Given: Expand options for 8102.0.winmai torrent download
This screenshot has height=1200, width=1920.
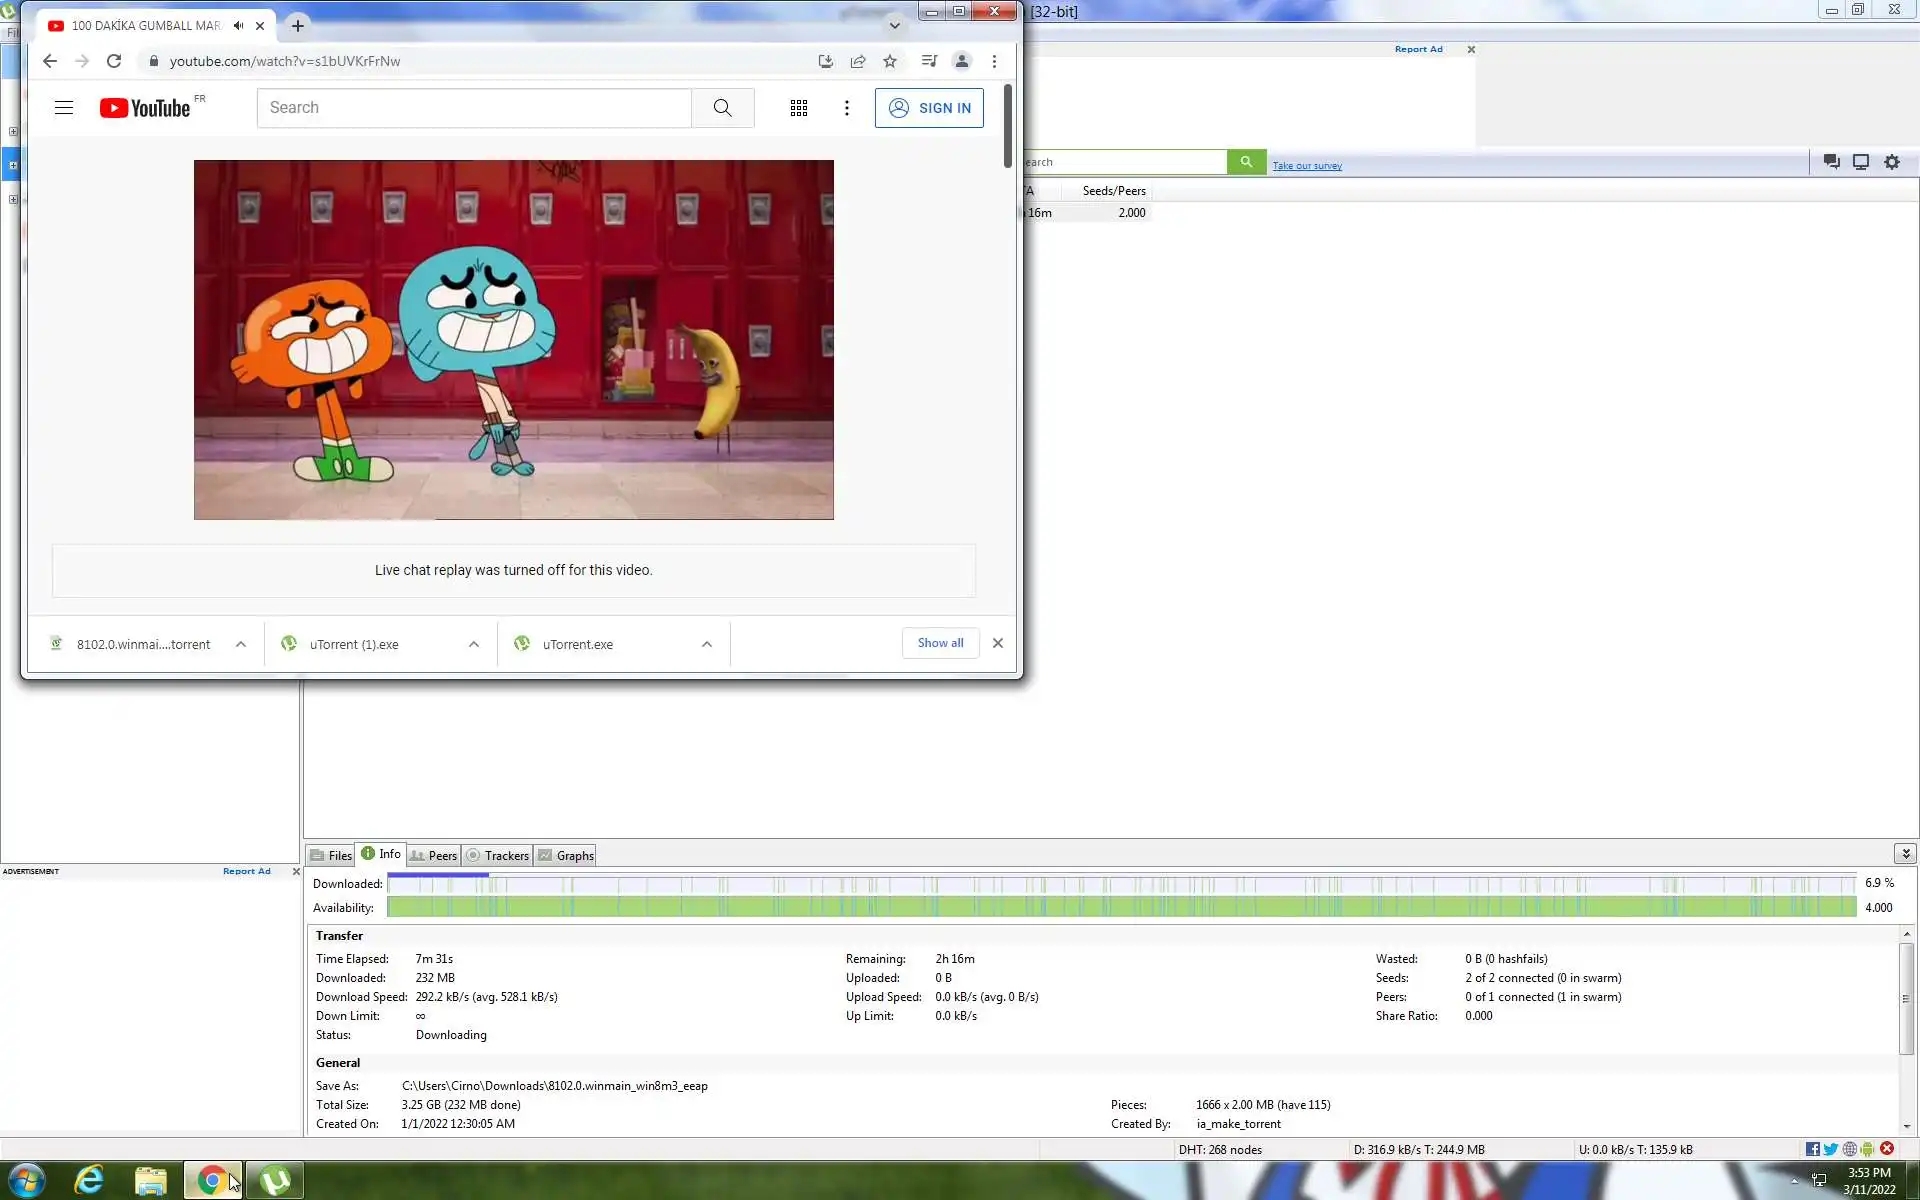Looking at the screenshot, I should pos(241,644).
